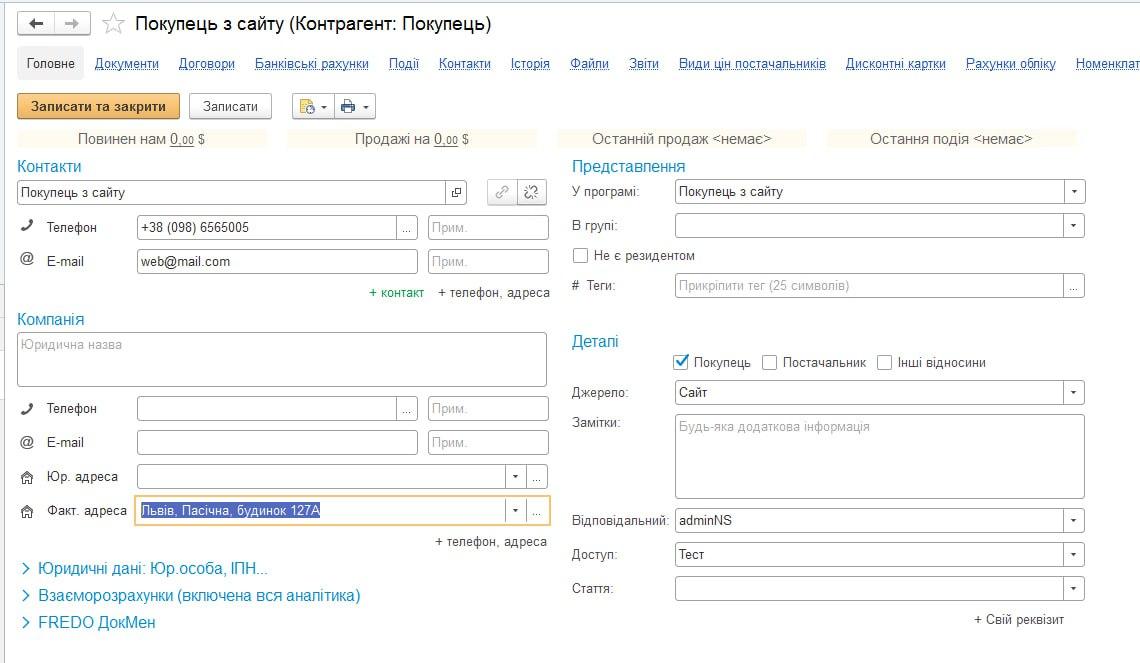This screenshot has width=1140, height=663.
Task: Open the Банківські рахунки tab
Action: (x=311, y=63)
